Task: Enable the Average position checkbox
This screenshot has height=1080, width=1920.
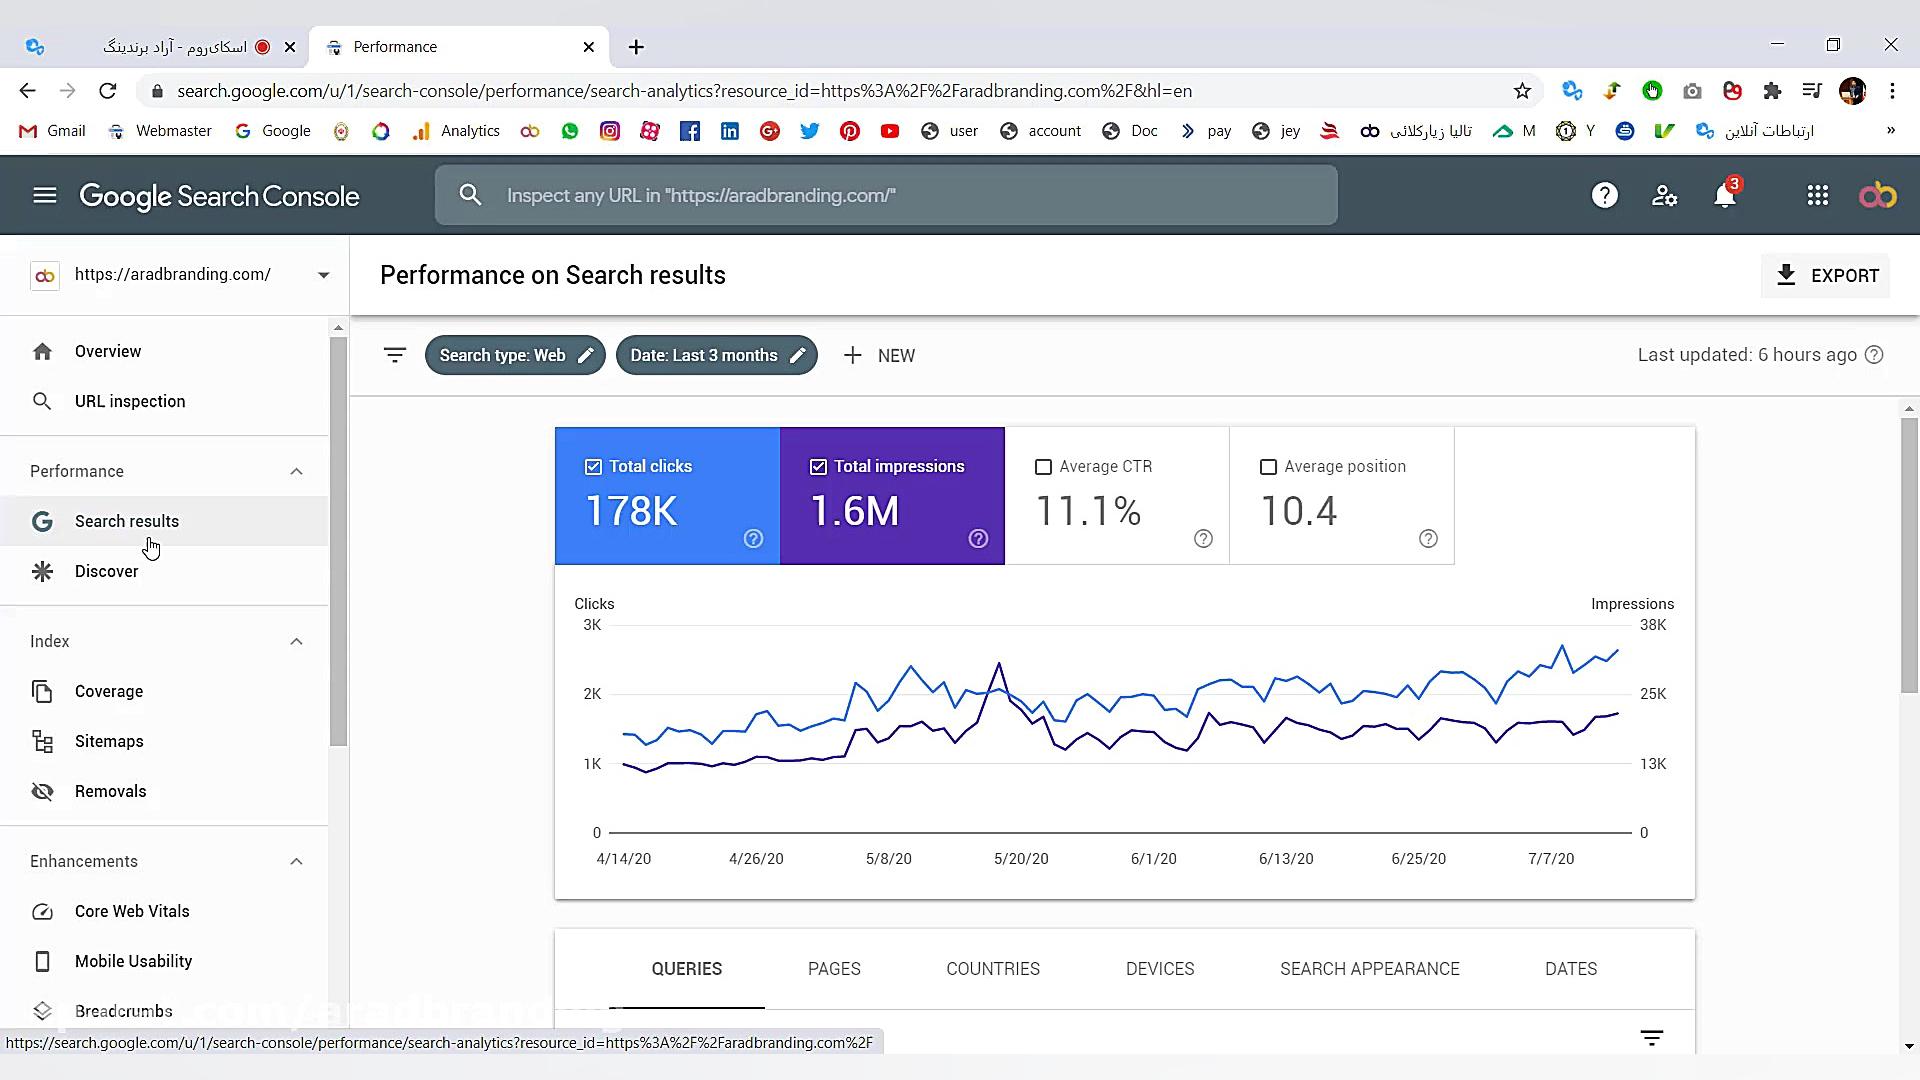Action: 1268,467
